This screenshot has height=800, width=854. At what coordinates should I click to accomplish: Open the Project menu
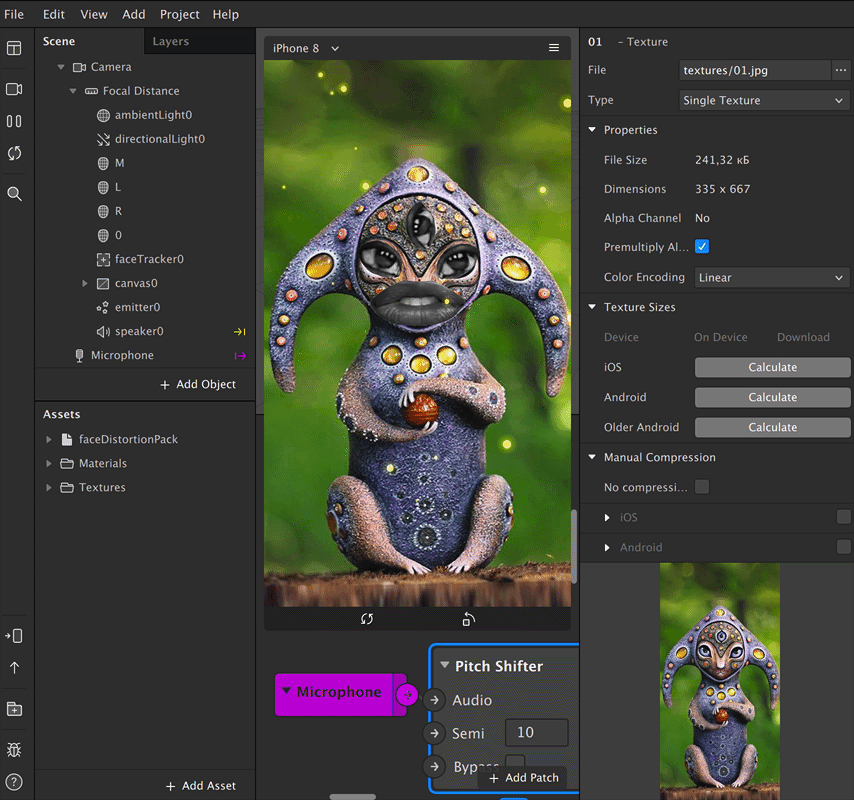[x=179, y=14]
